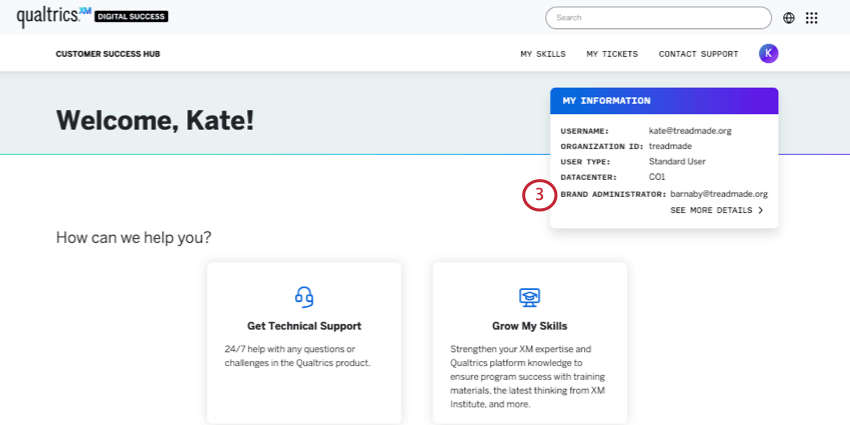Go to My Skills
Image resolution: width=850 pixels, height=425 pixels.
[x=543, y=54]
